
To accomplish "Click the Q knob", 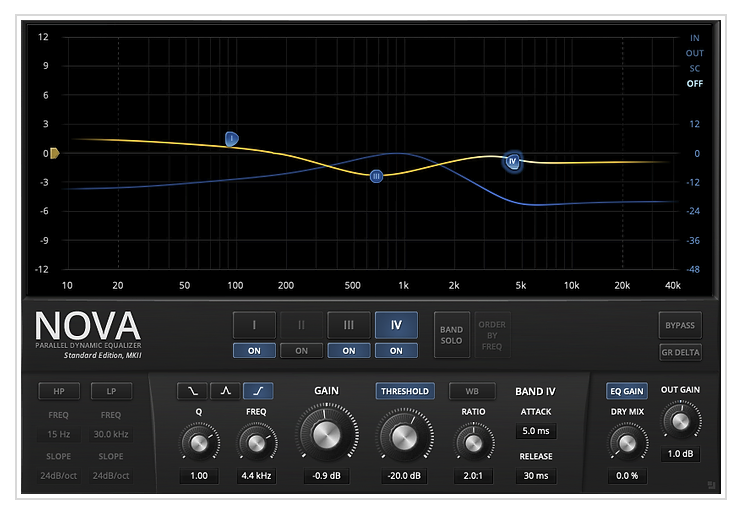I will click(199, 443).
